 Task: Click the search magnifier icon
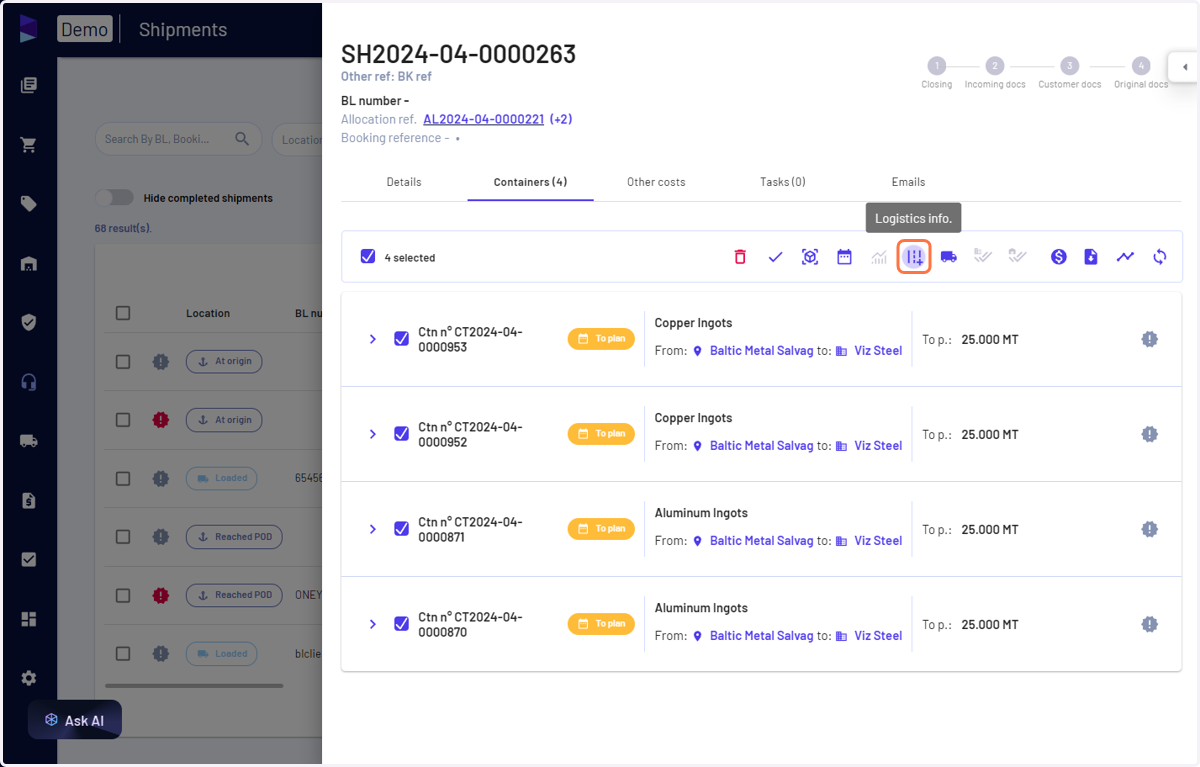[x=242, y=139]
